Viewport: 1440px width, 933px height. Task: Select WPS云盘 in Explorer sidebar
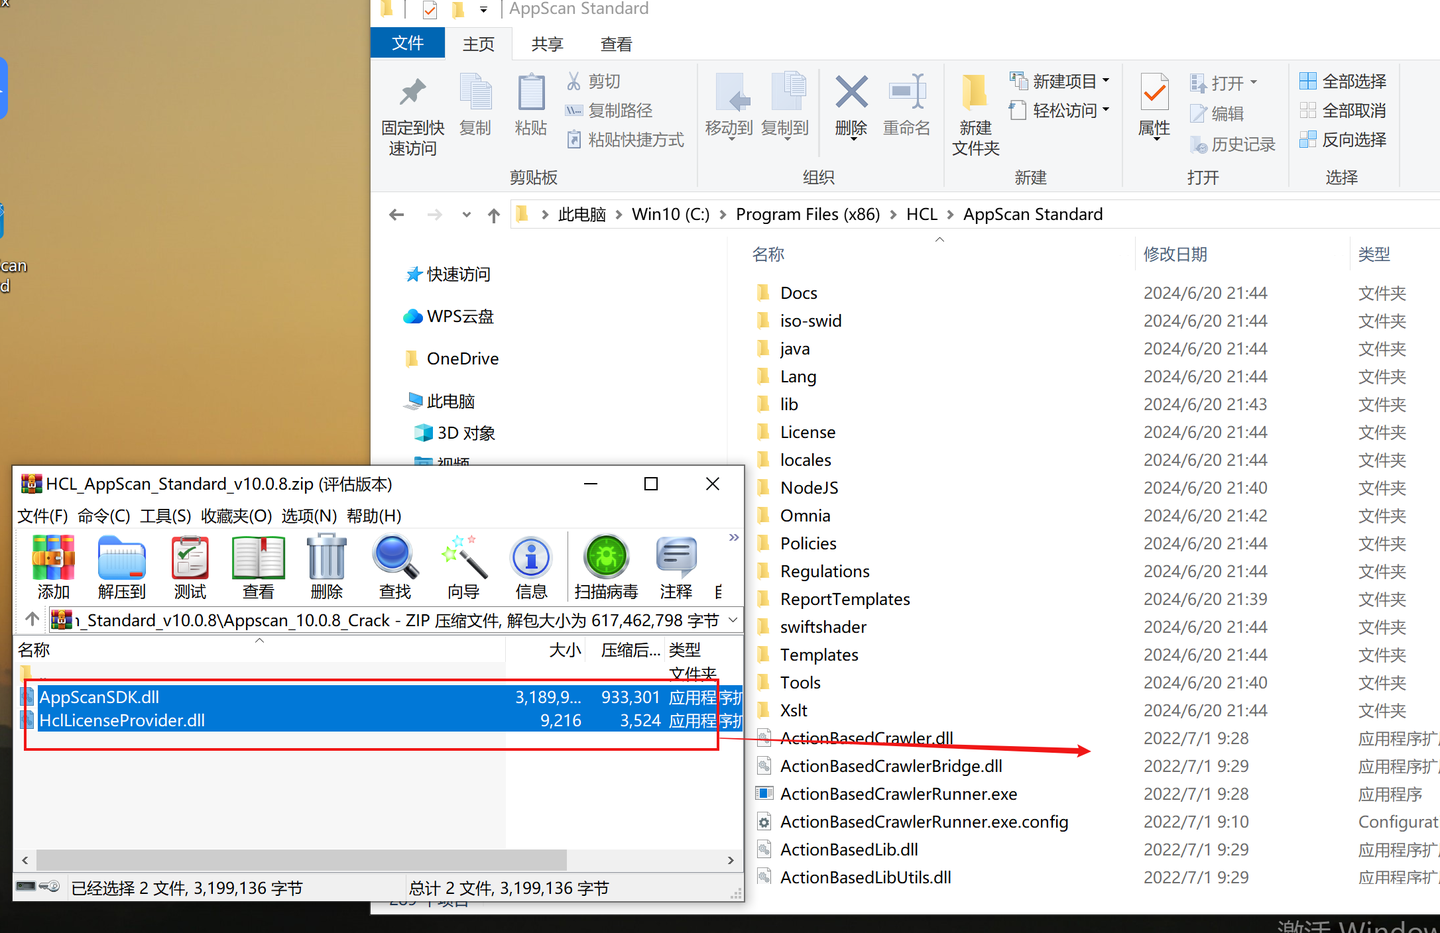point(449,316)
